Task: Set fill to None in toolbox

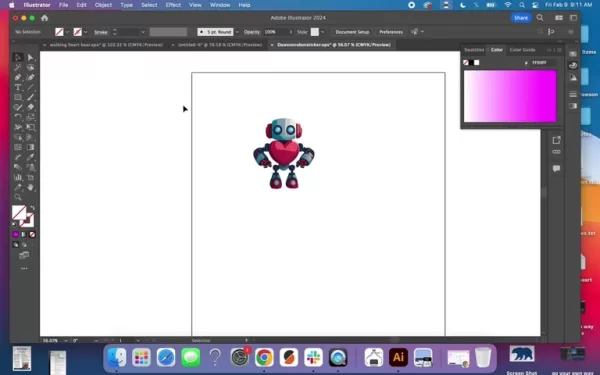Action: coord(32,235)
